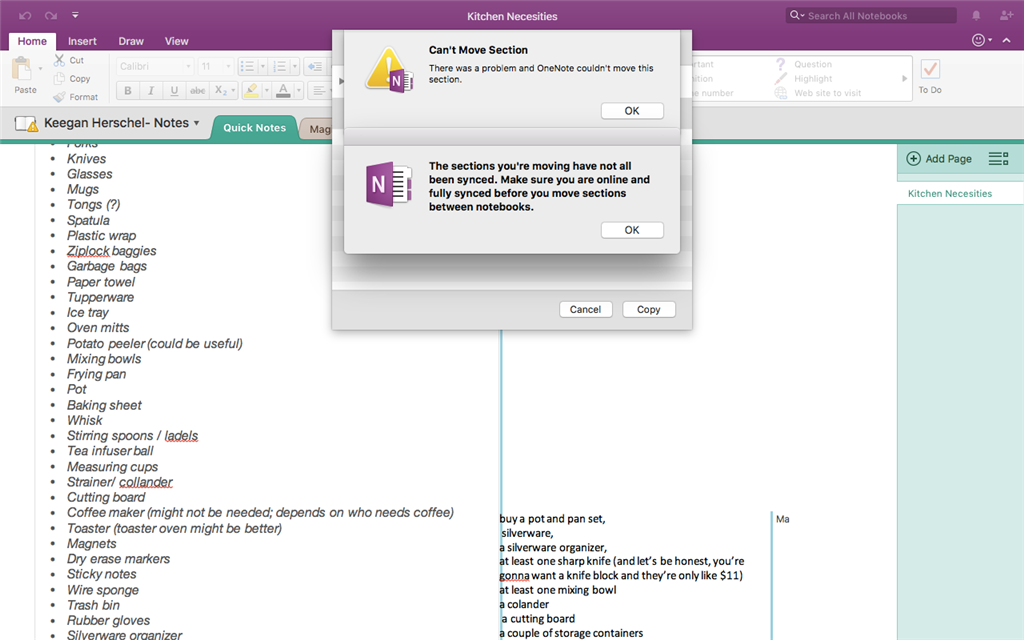
Task: Click the notifications bell icon
Action: tap(976, 15)
